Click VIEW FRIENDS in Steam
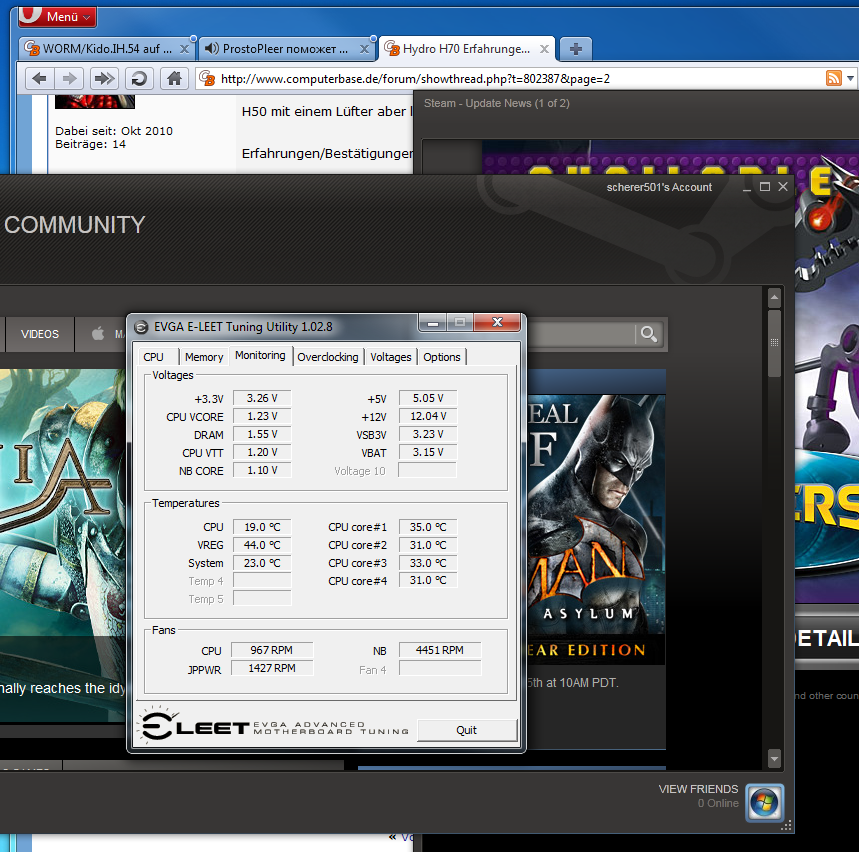 click(x=698, y=789)
